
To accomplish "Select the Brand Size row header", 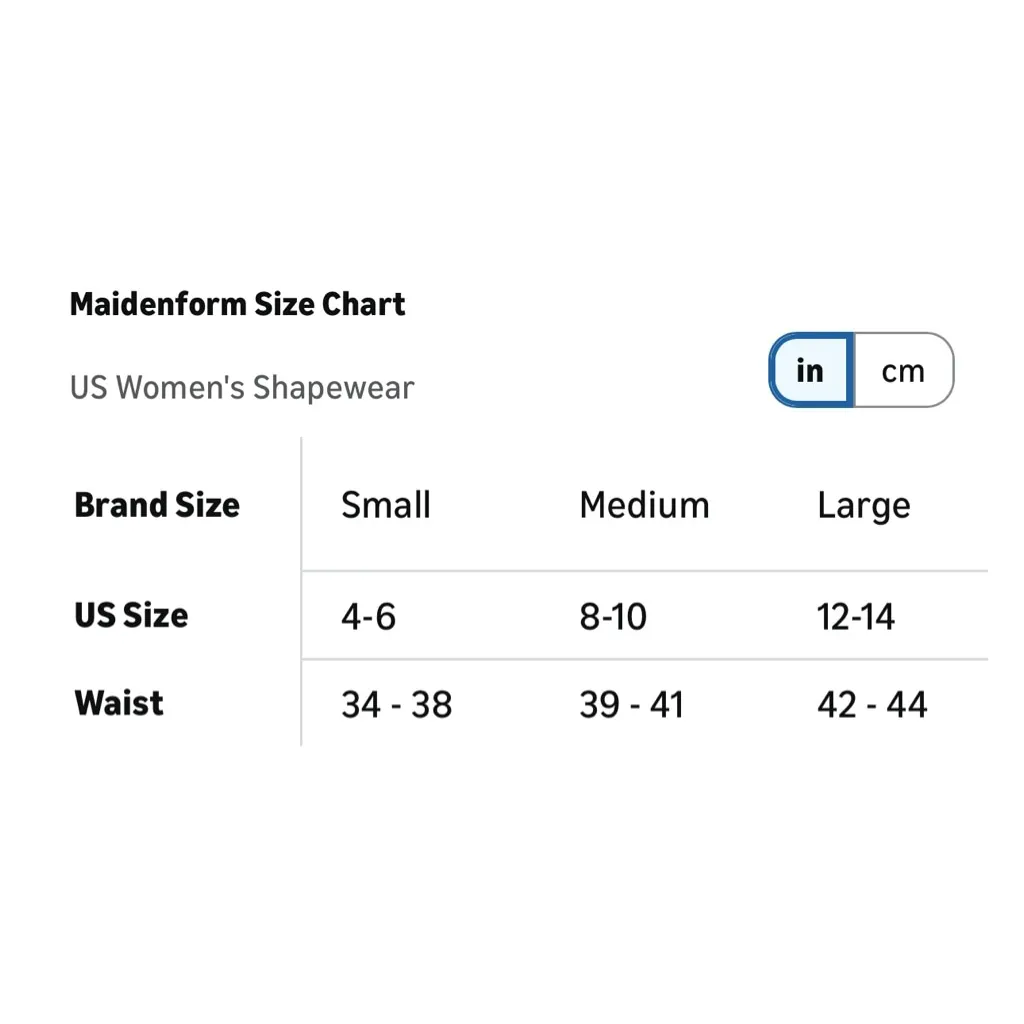I will point(157,505).
